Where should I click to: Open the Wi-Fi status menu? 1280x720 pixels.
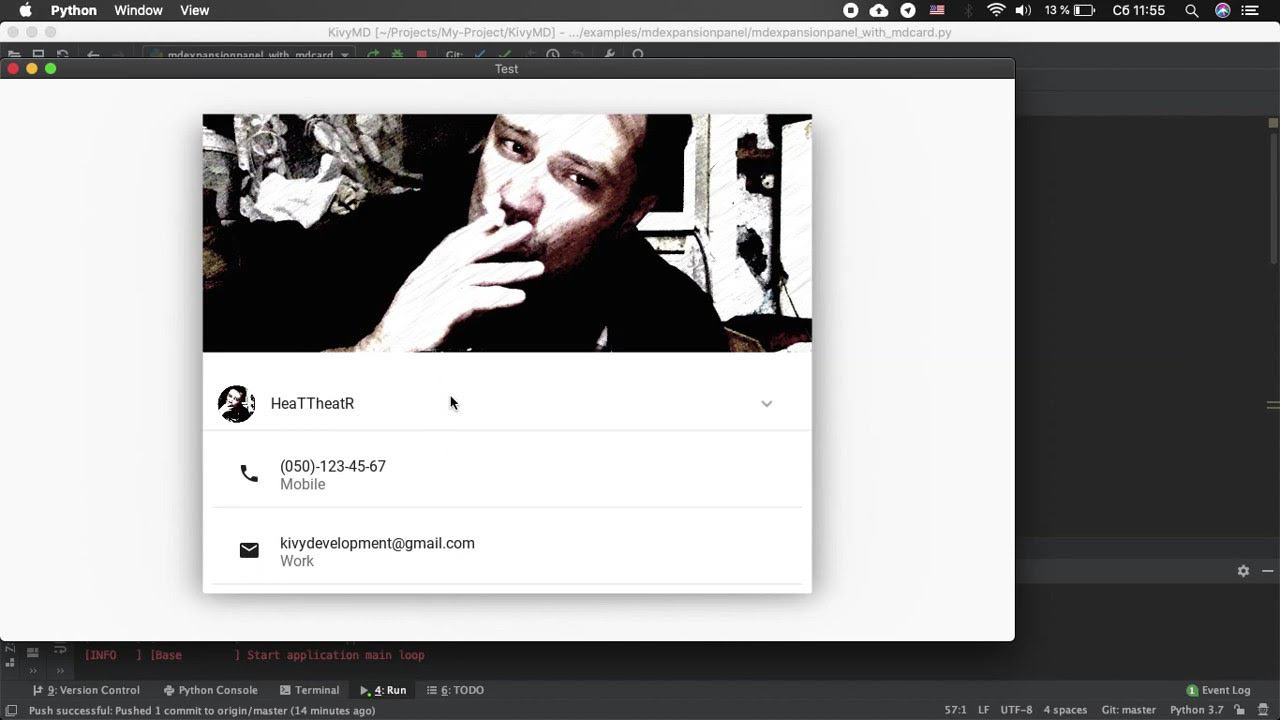point(996,10)
